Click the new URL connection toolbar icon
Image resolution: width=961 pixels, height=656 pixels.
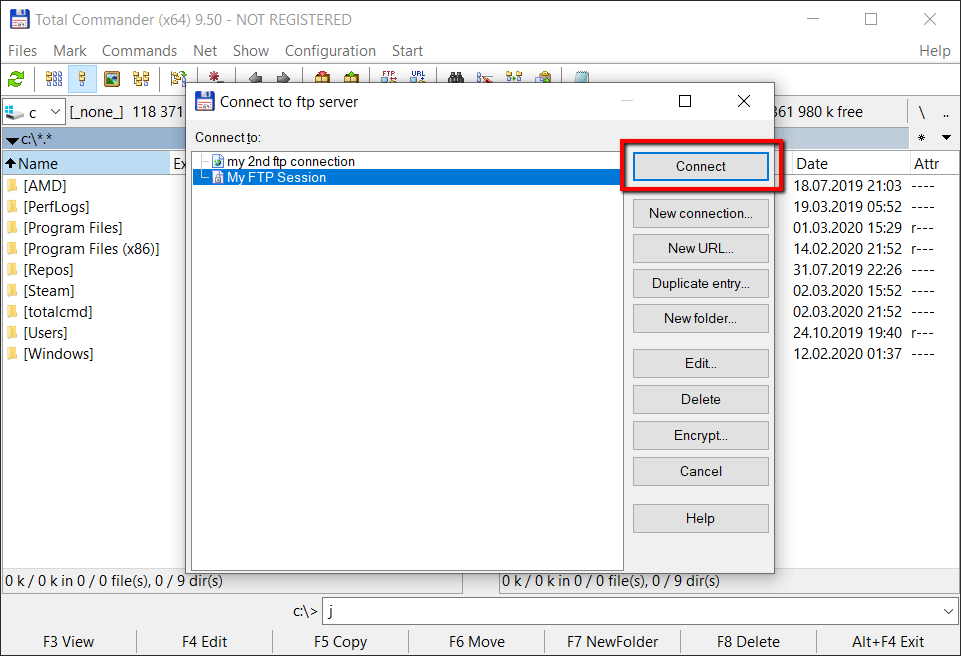418,77
